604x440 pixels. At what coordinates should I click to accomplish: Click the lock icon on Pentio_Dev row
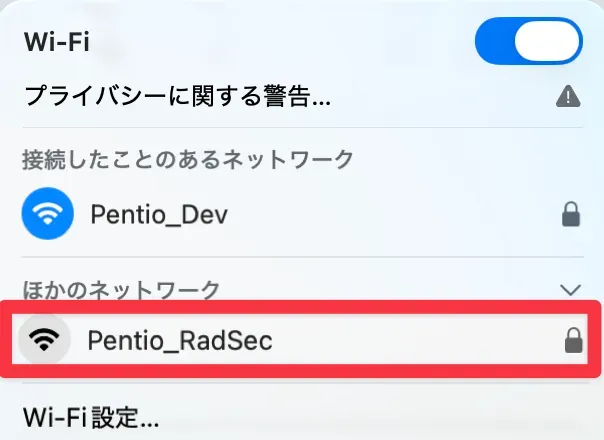(x=573, y=213)
